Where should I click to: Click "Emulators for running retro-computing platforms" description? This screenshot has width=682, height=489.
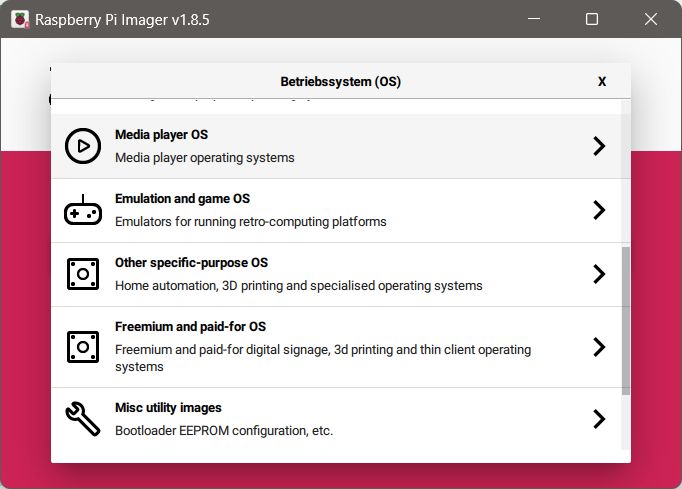pyautogui.click(x=251, y=221)
